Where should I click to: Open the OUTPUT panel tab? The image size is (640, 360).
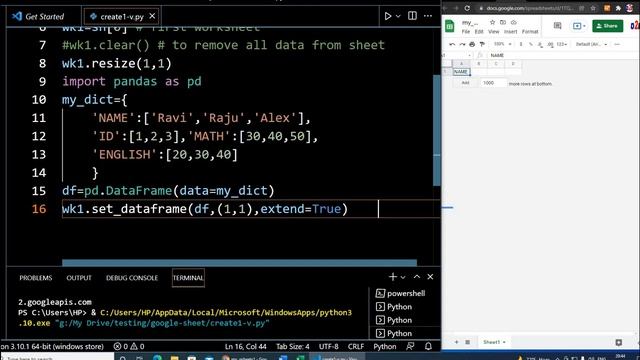[79, 278]
